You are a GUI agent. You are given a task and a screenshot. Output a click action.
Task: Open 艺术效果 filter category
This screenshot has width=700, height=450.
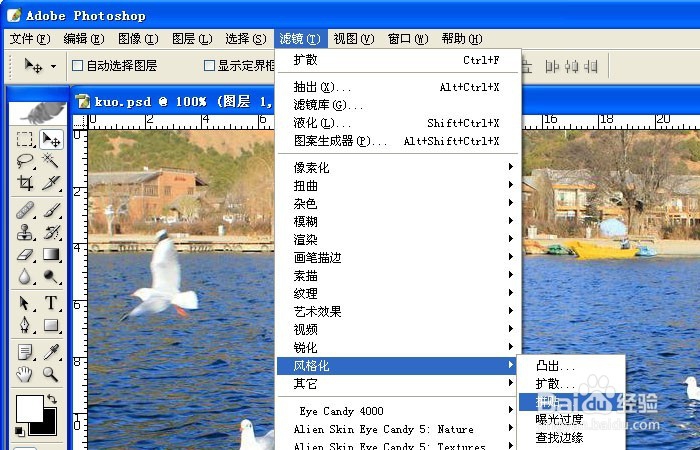(398, 312)
